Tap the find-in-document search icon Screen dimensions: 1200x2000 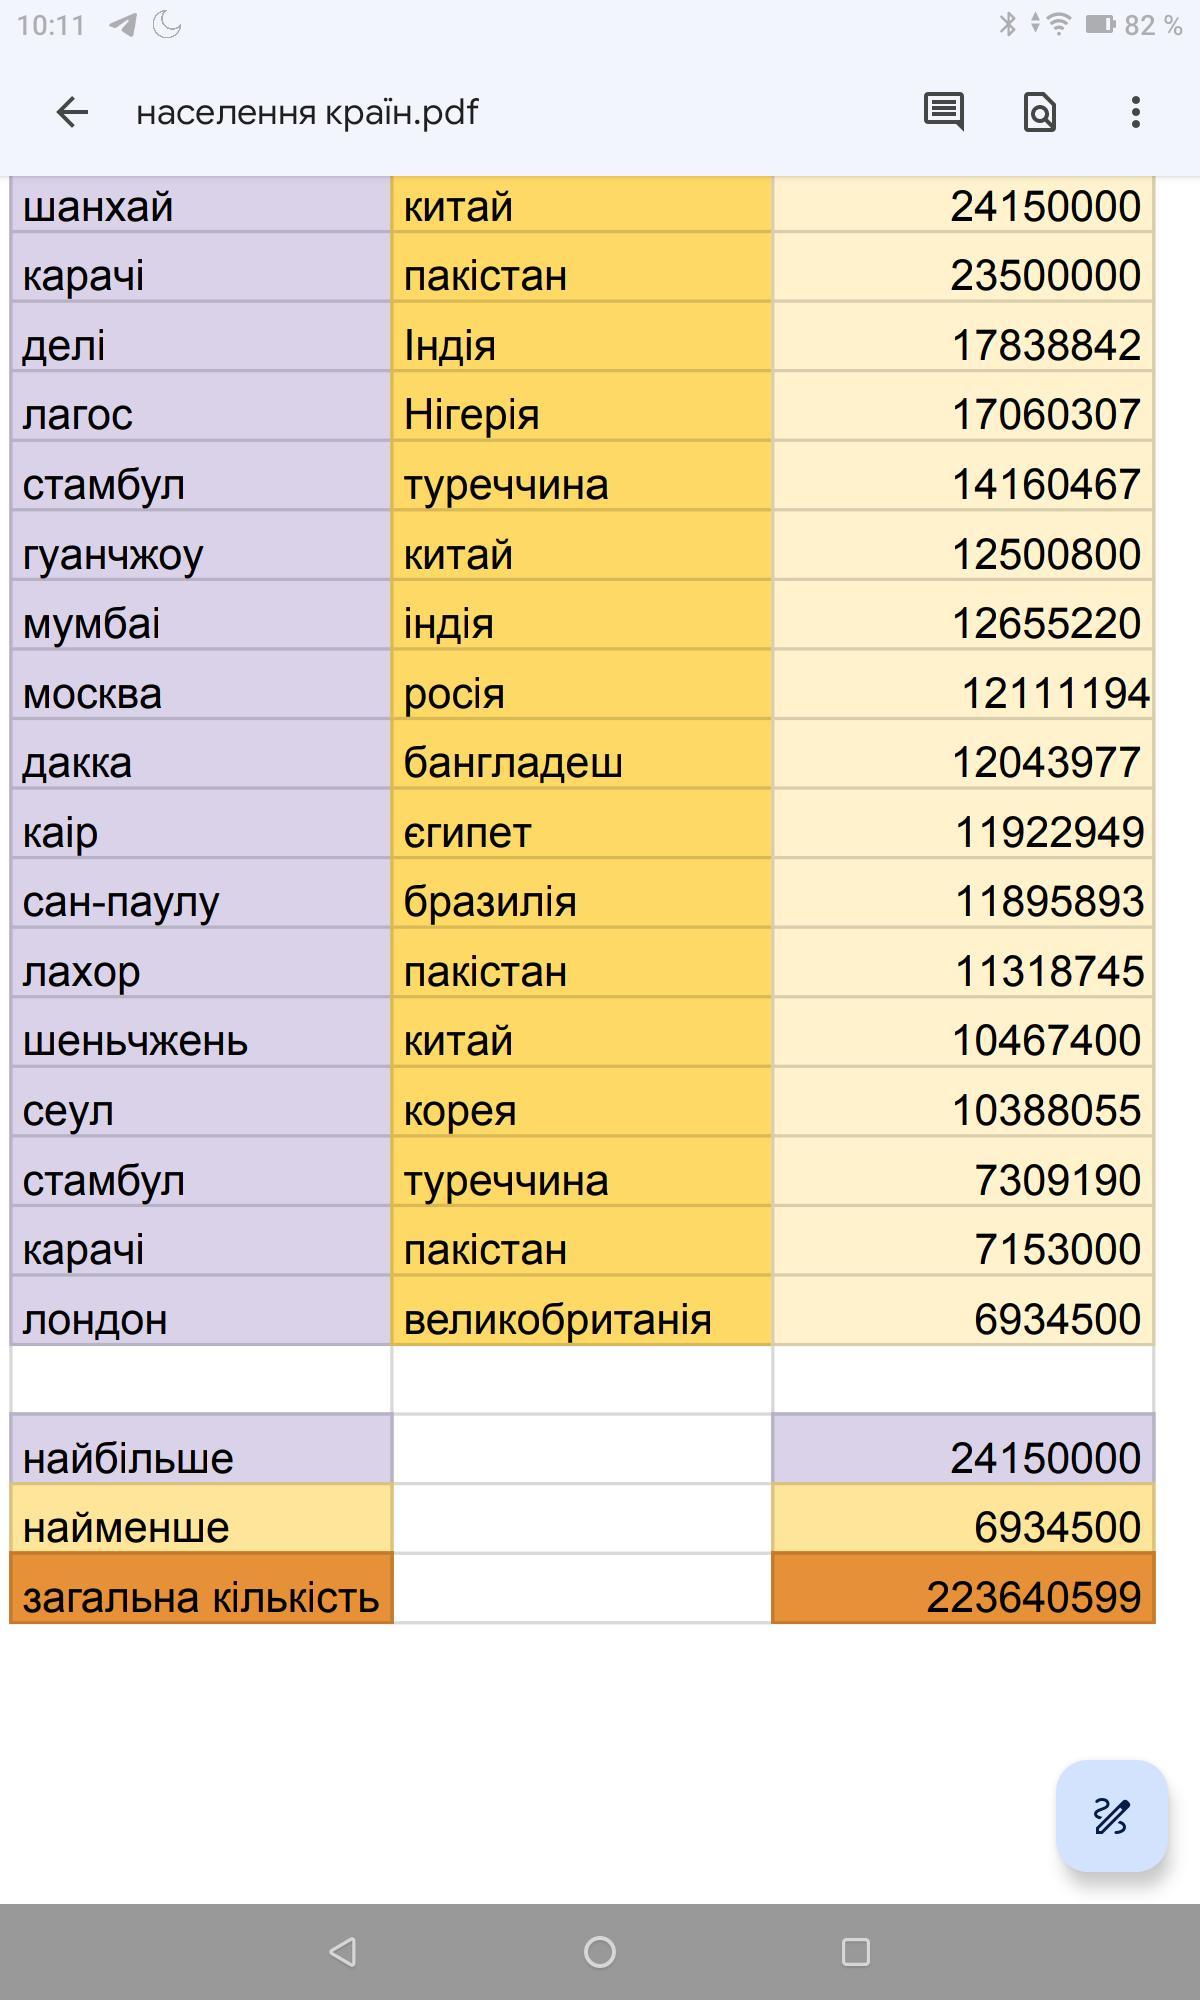pyautogui.click(x=1040, y=112)
